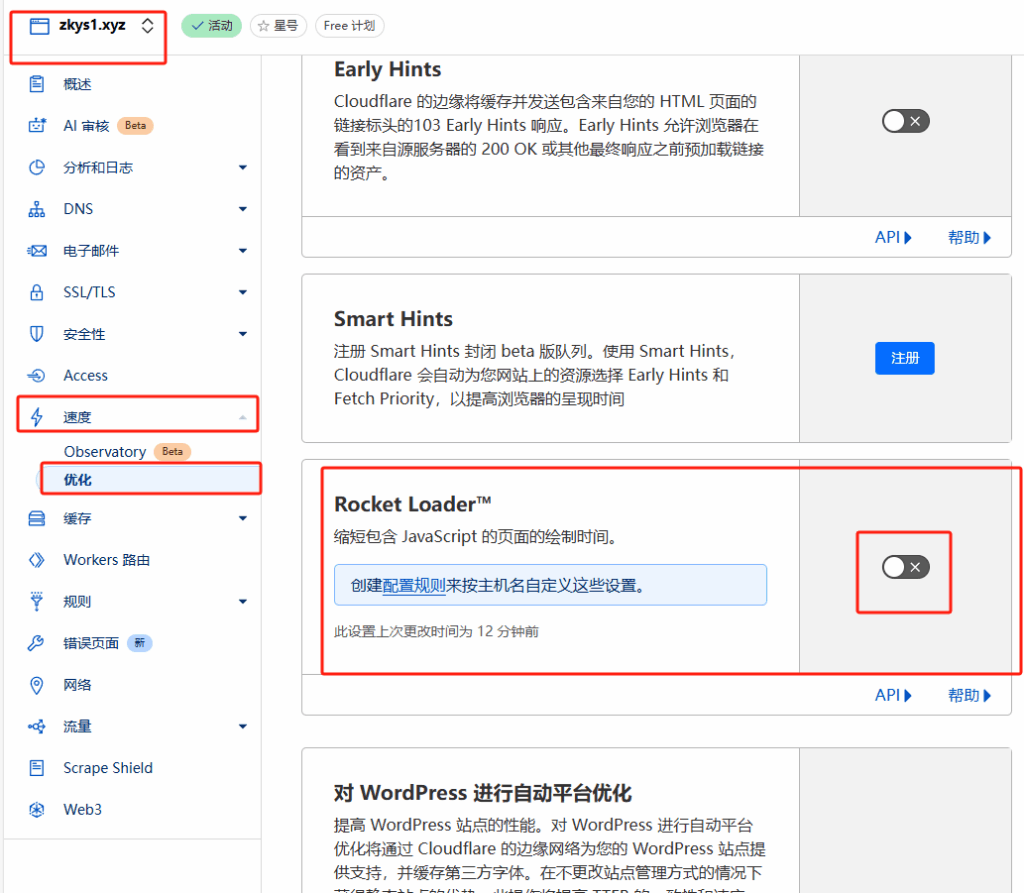Click the 流量 routing nodes icon

point(37,726)
